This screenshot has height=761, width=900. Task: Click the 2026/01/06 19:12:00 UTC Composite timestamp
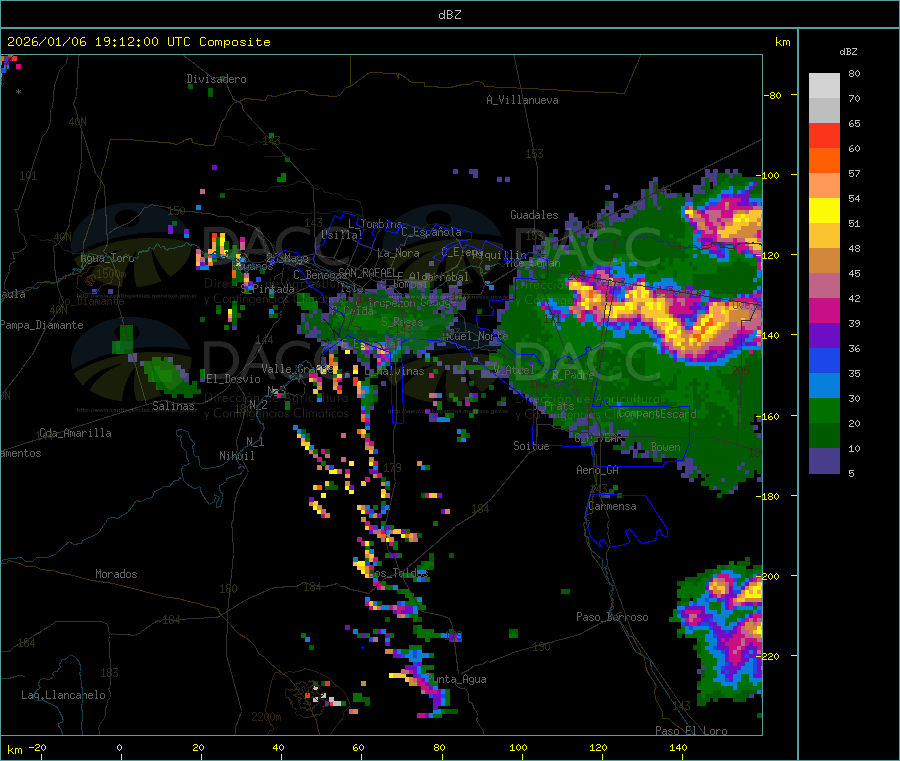(x=138, y=42)
